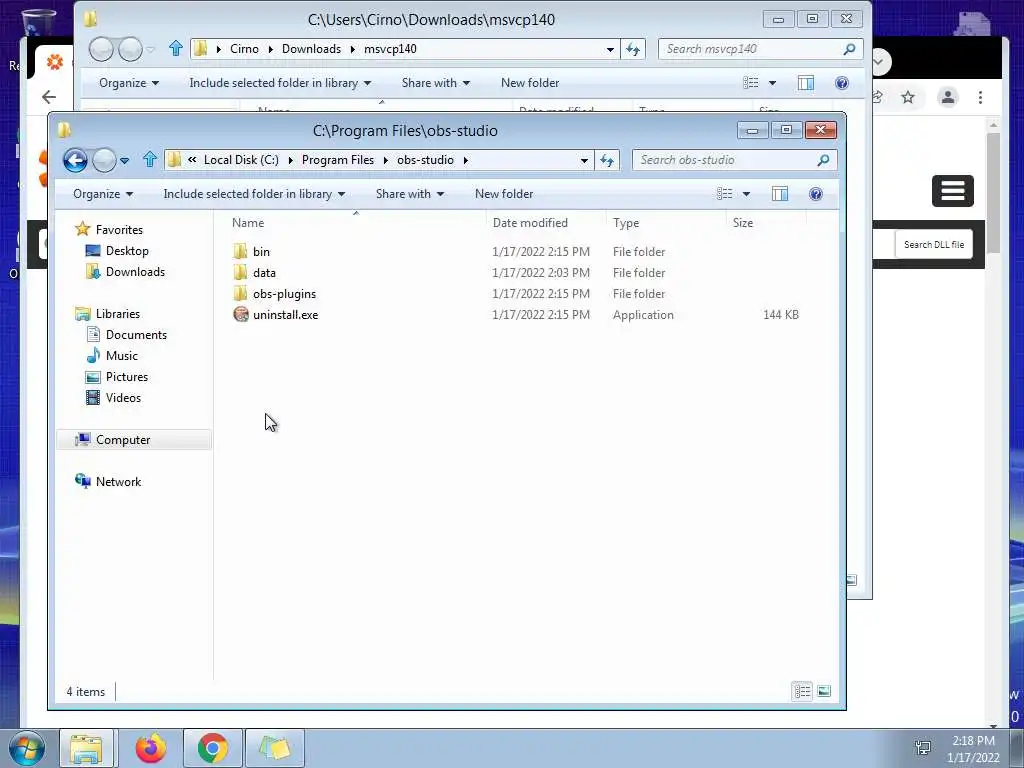The width and height of the screenshot is (1024, 768).
Task: Open Organize menu in msvcp140 window
Action: (x=129, y=83)
